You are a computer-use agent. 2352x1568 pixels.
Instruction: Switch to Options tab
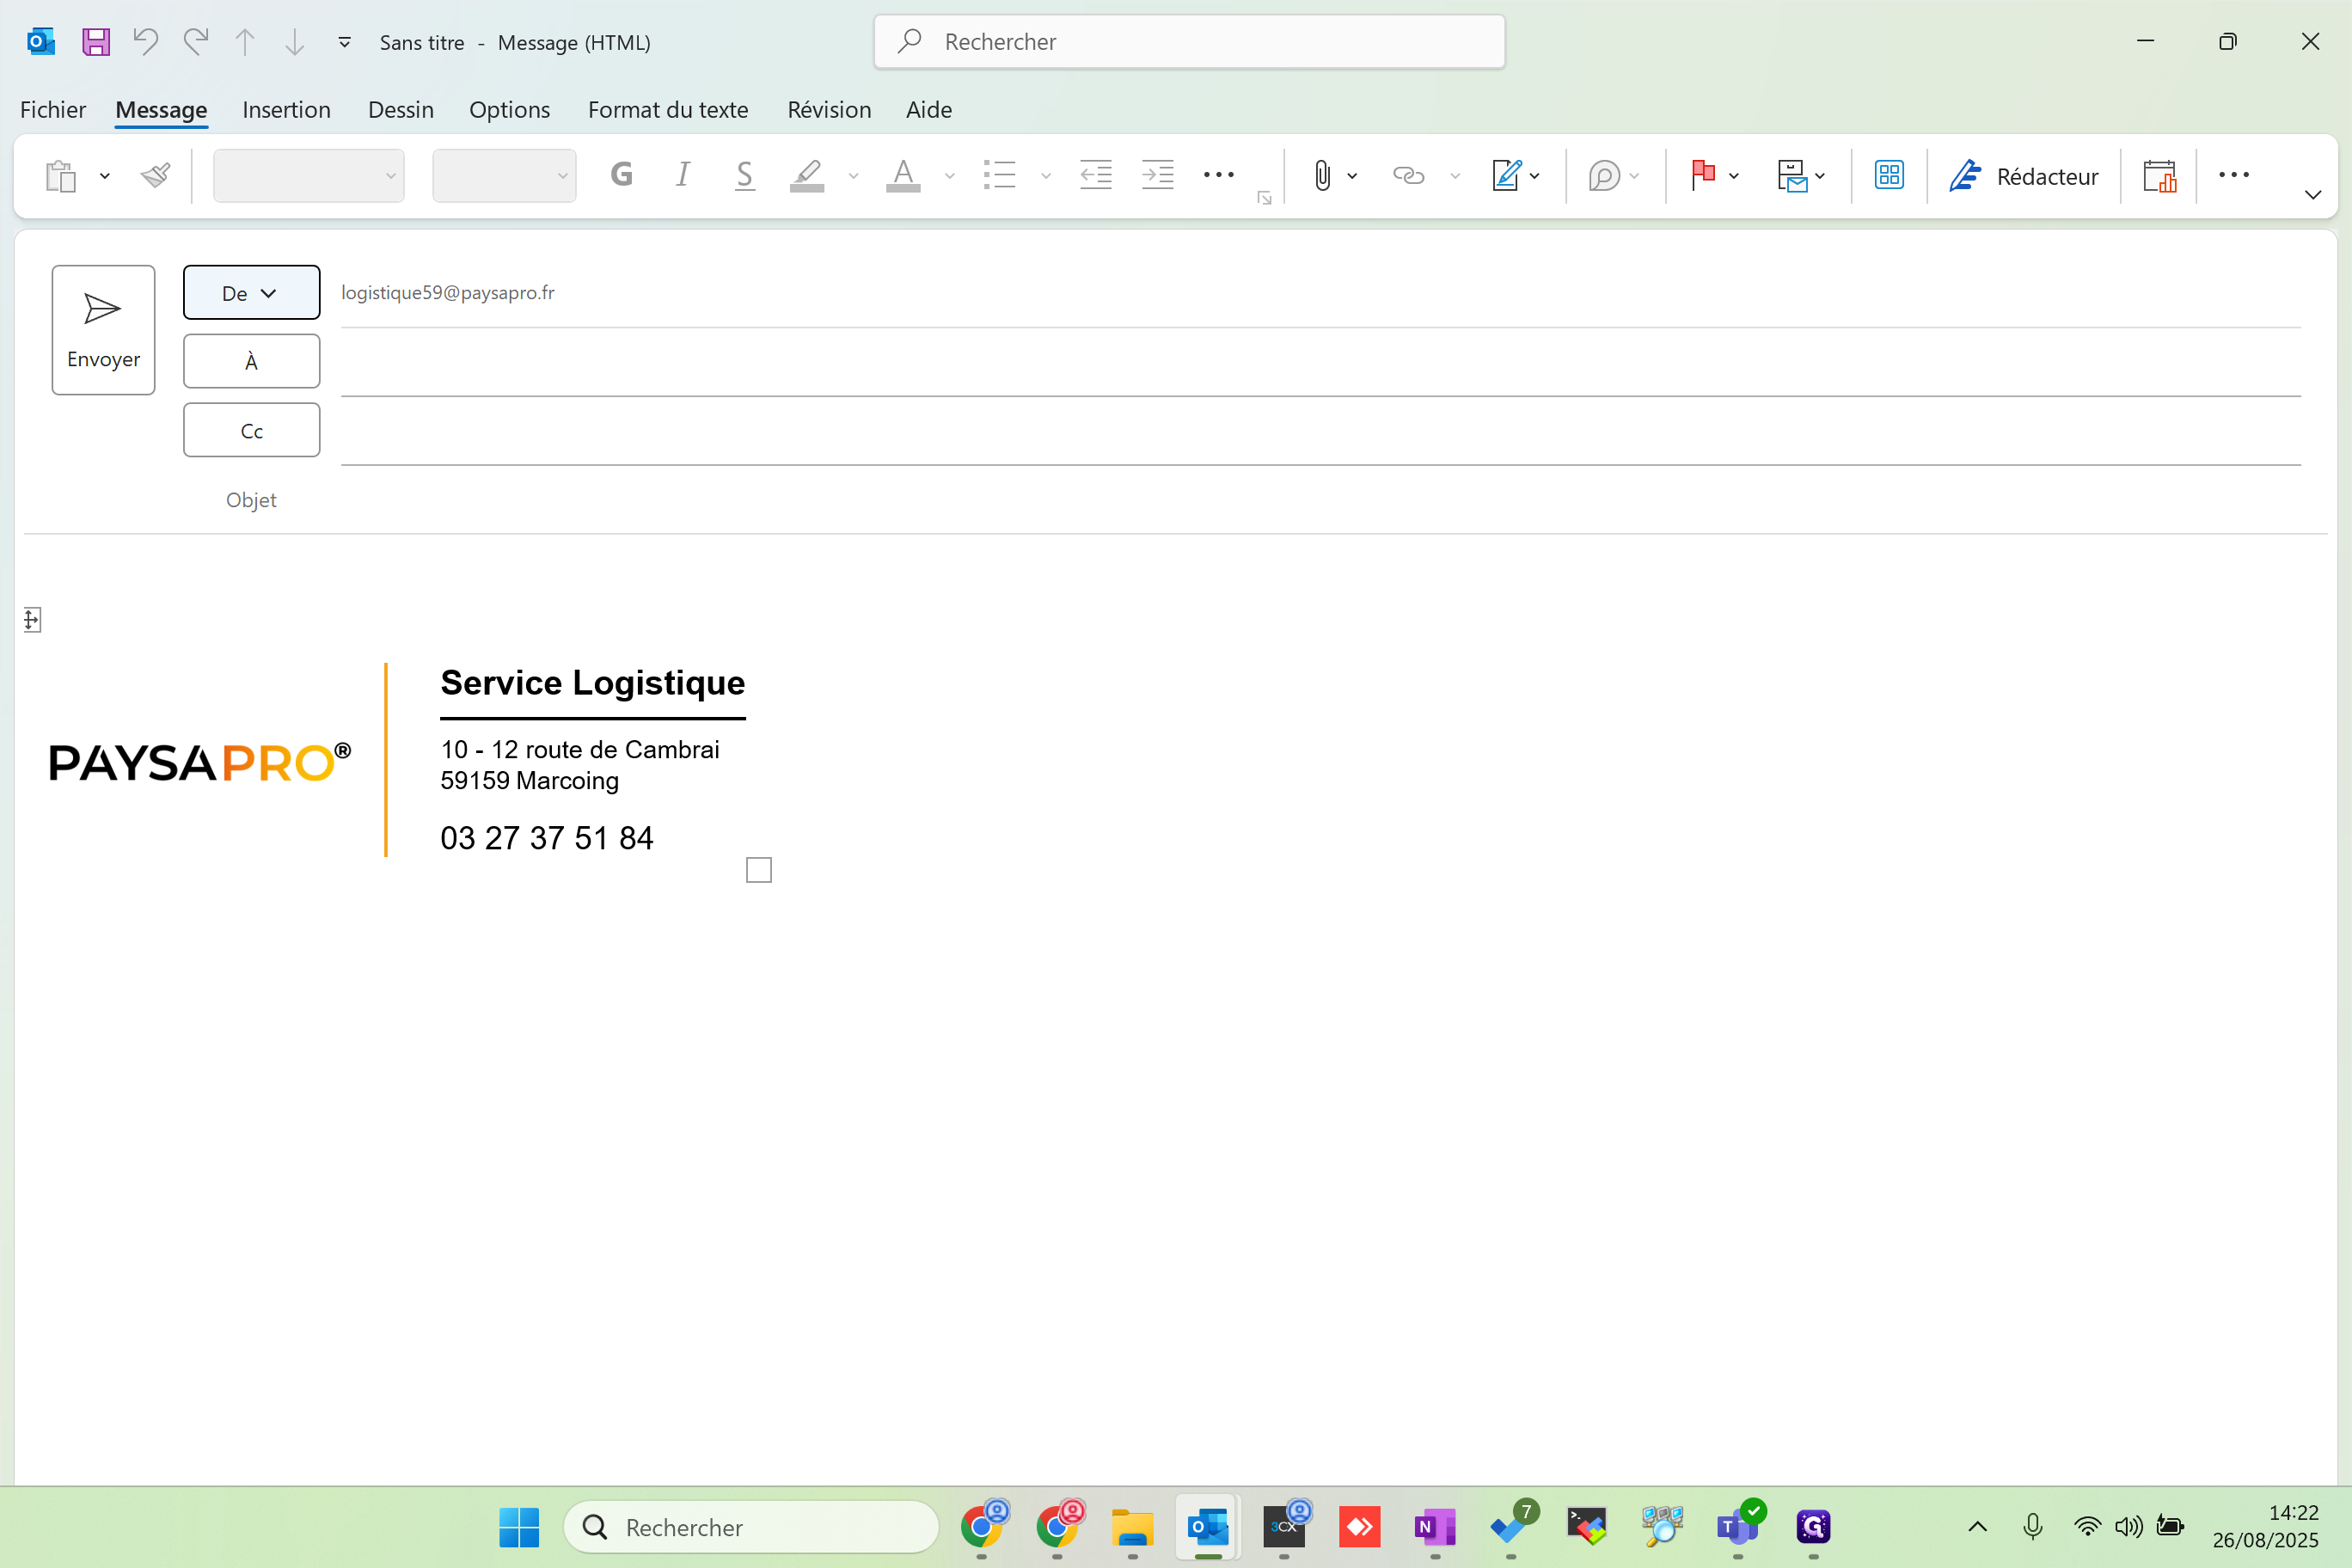[x=509, y=109]
